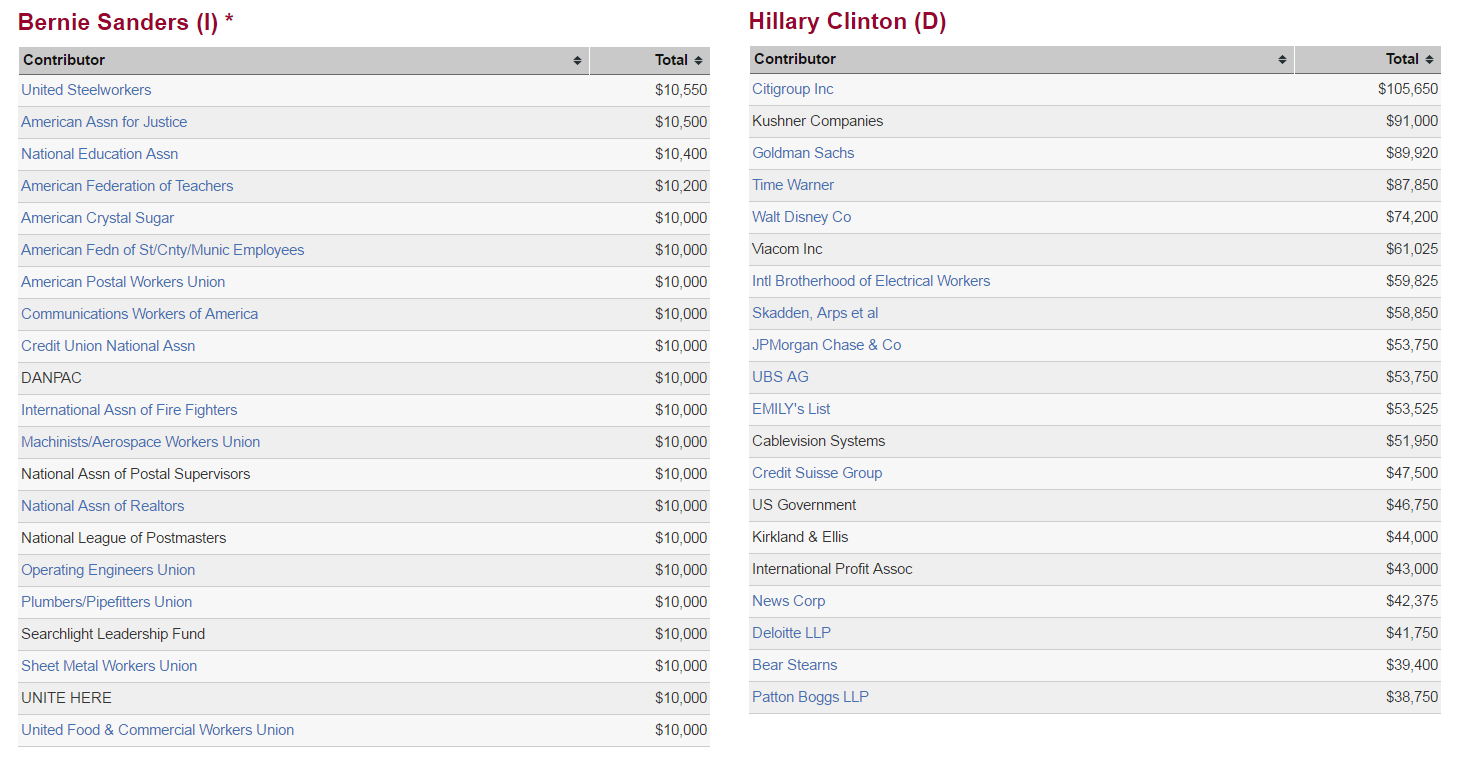Open Plumbers/Pipefitters Union link
The width and height of the screenshot is (1462, 775).
(107, 602)
